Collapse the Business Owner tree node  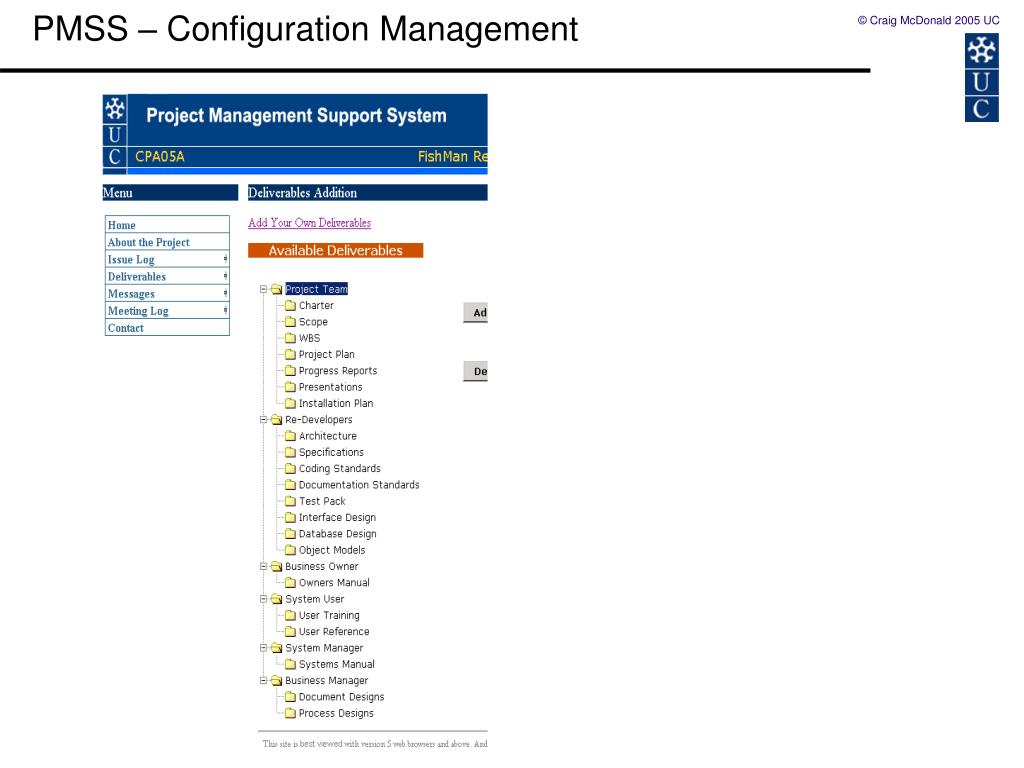click(x=264, y=566)
